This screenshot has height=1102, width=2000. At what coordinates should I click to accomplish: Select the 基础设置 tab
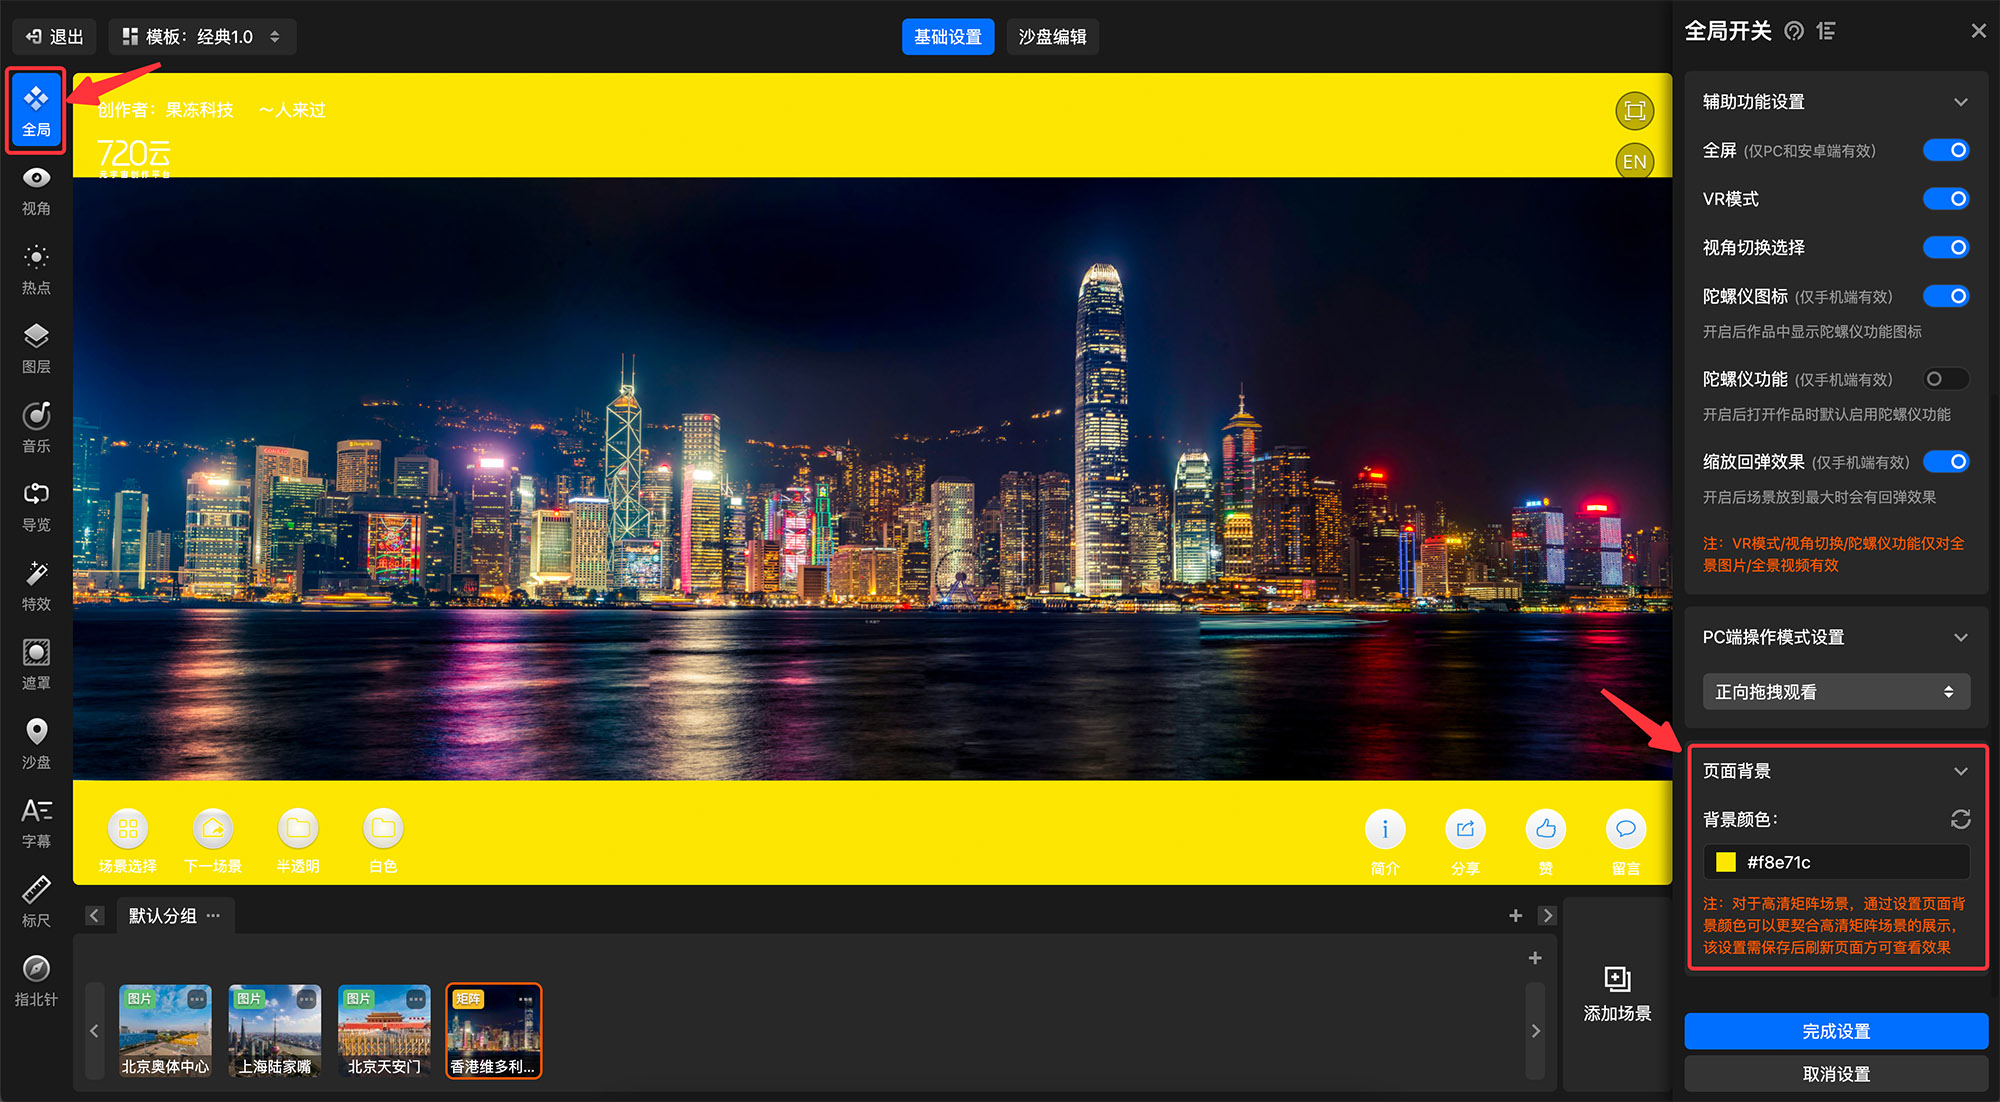947,37
